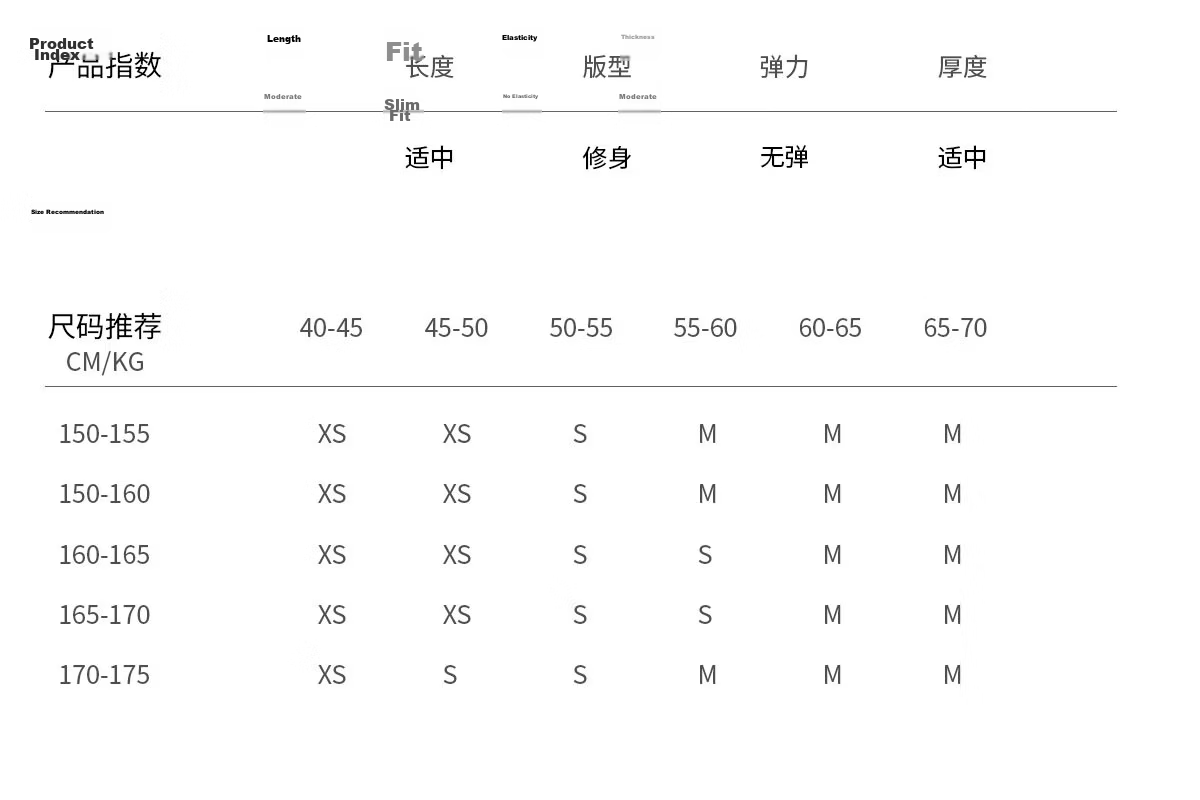This screenshot has width=1200, height=800.
Task: Select the 长度 column header
Action: [x=430, y=67]
